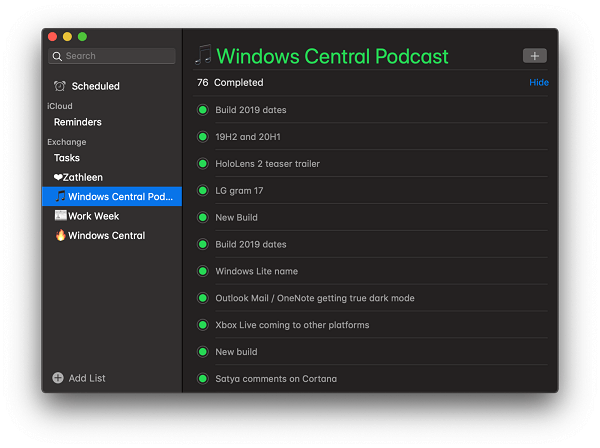Uncheck "HoloLens 2 teaser trailer" reminder
Screen dimensions: 600x448
203,164
